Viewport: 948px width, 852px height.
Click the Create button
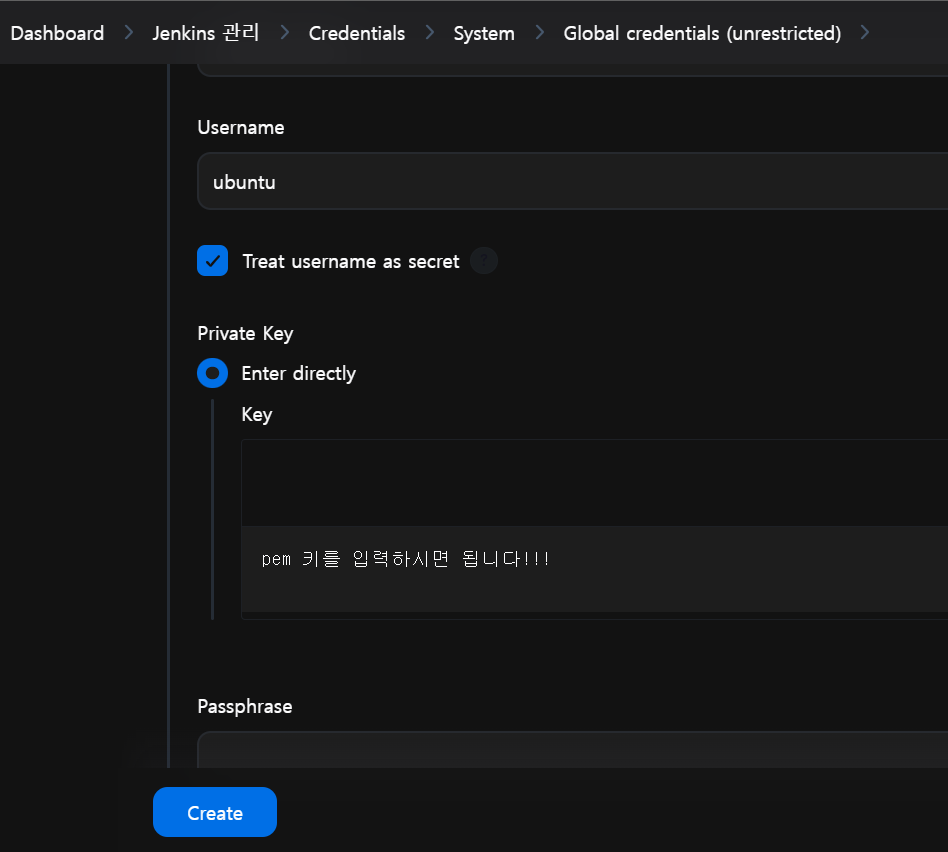pos(215,812)
